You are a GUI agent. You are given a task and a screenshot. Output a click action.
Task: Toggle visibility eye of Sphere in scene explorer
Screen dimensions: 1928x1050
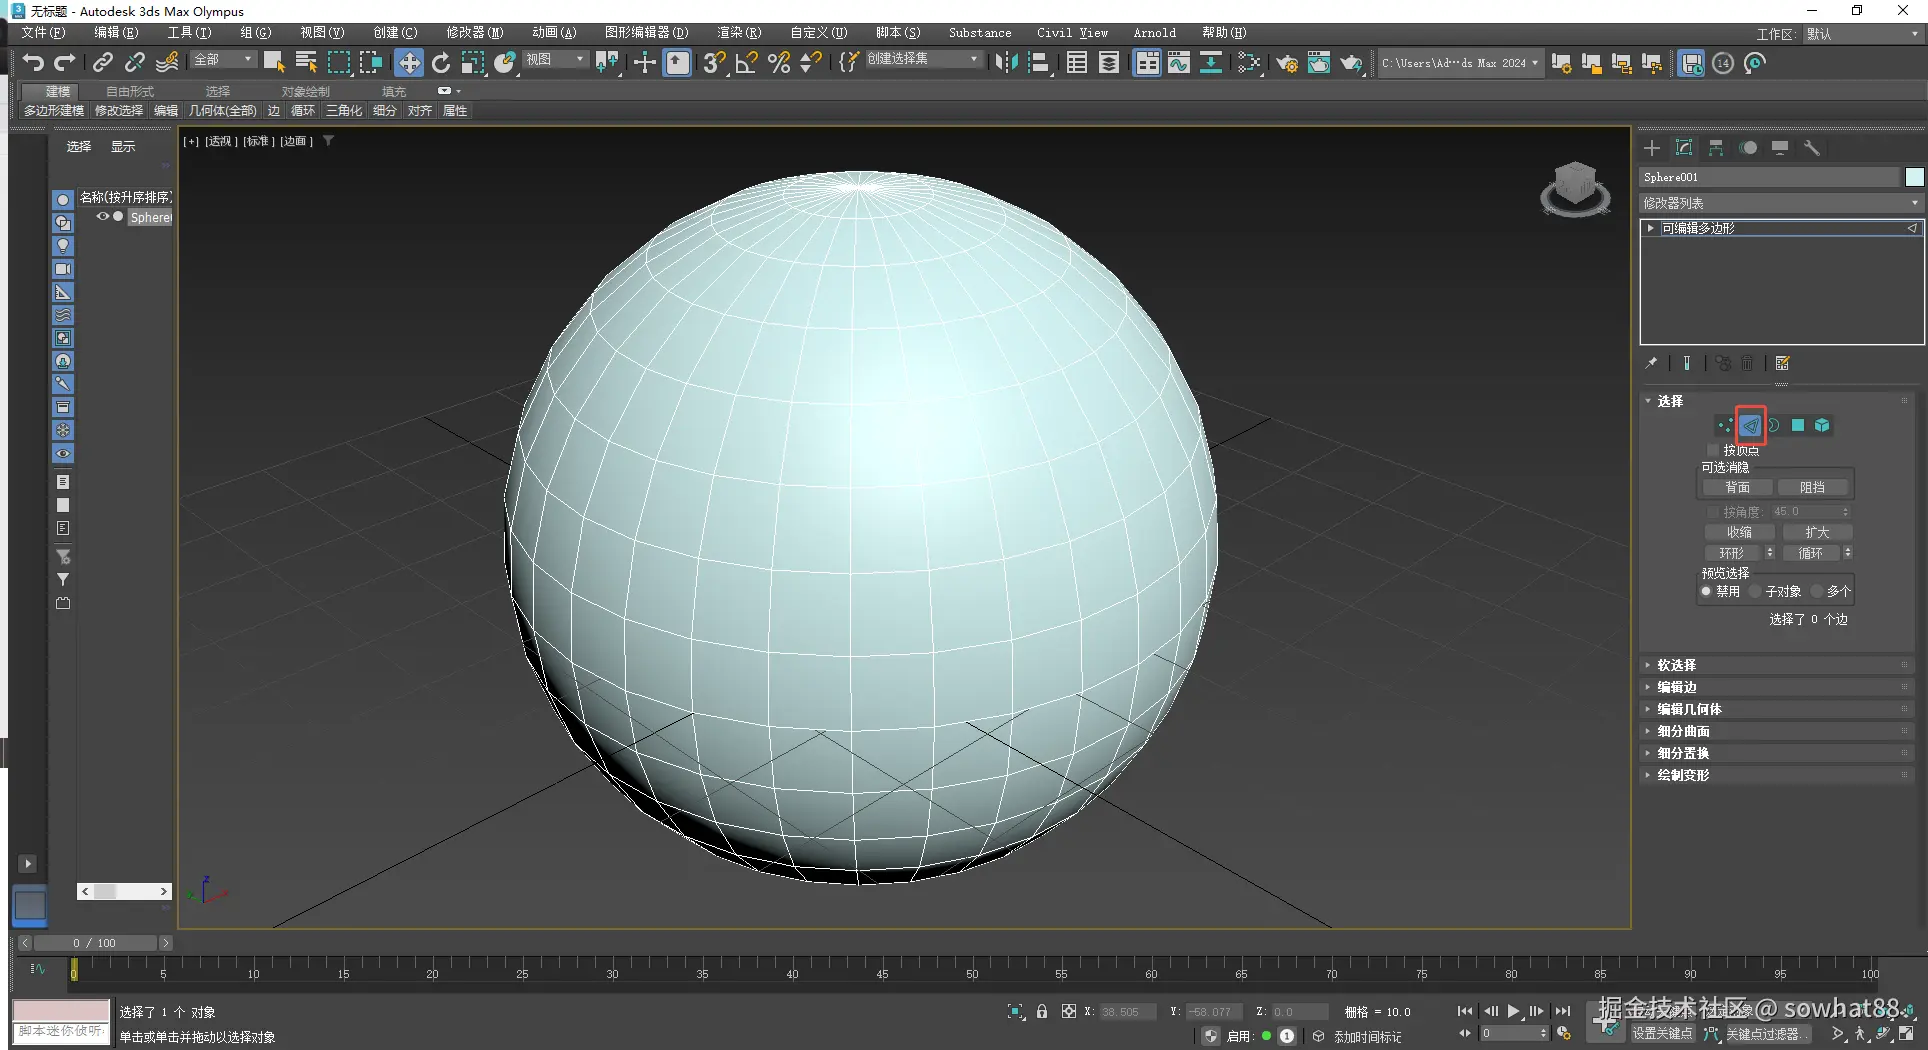point(102,216)
